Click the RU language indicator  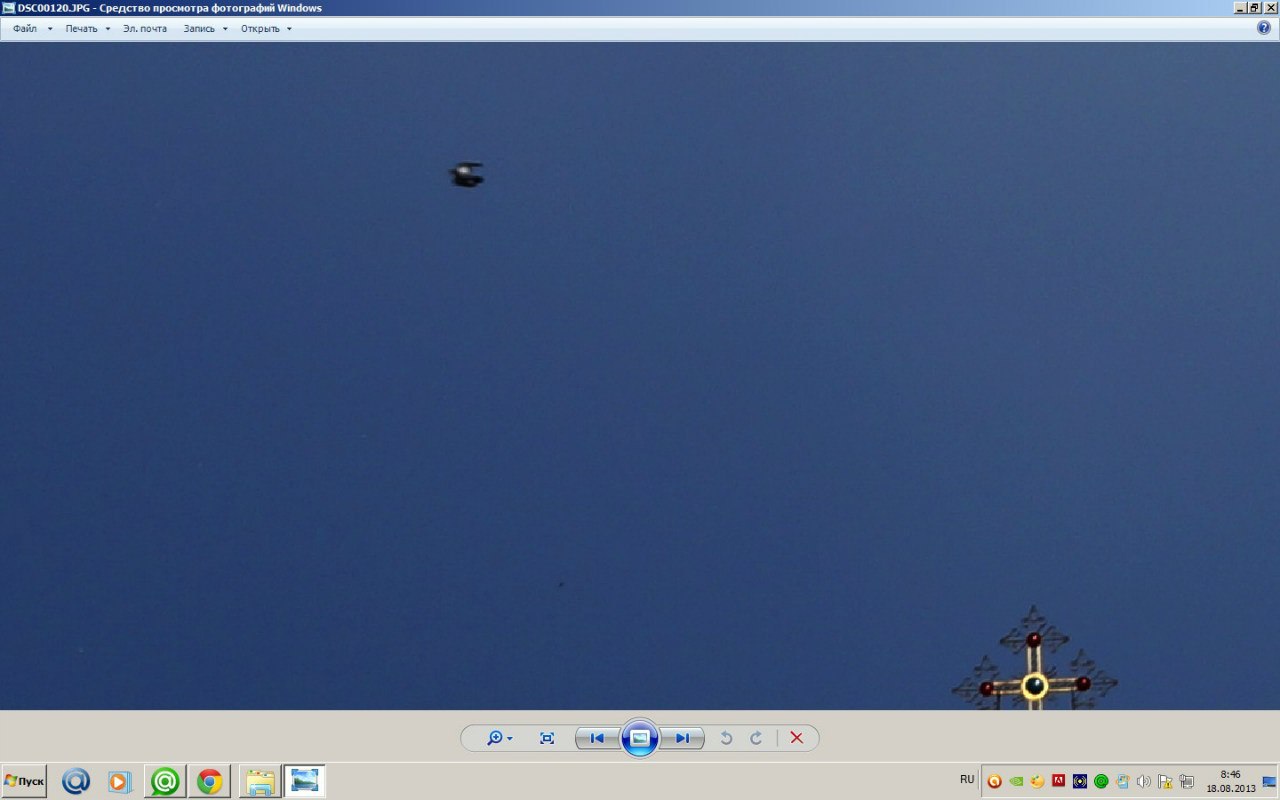pyautogui.click(x=967, y=780)
